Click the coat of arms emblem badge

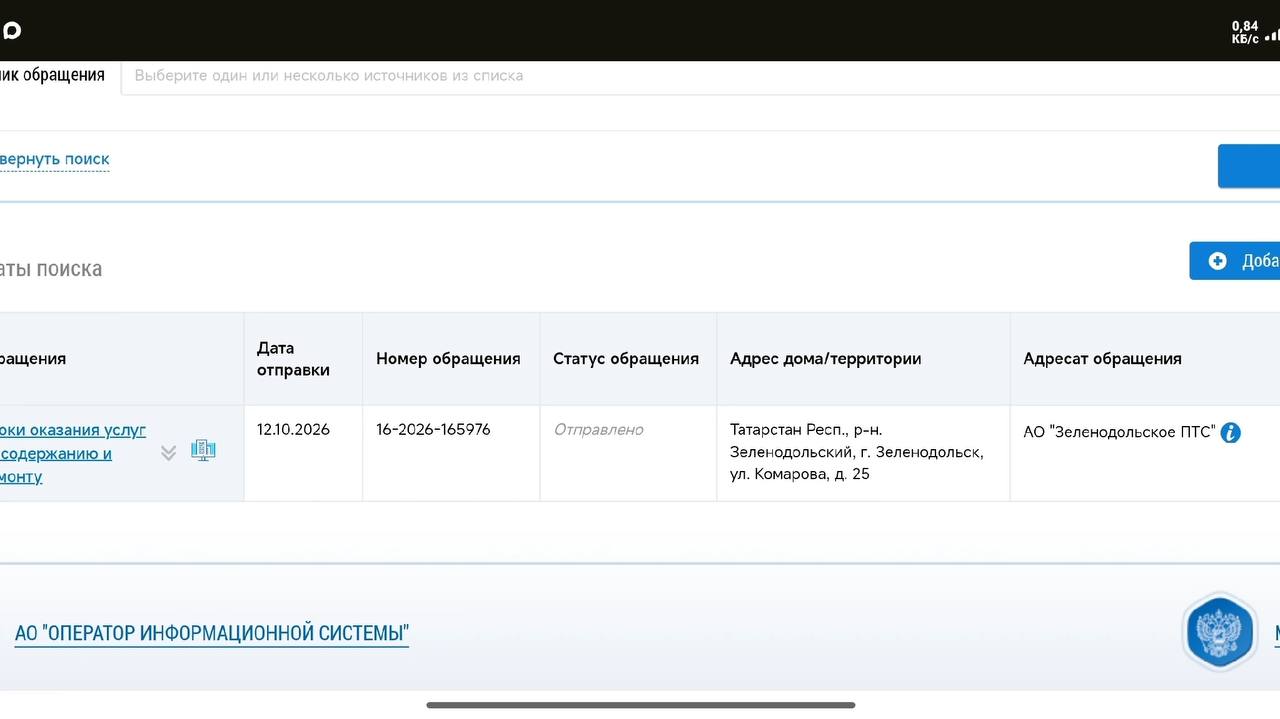(1220, 632)
